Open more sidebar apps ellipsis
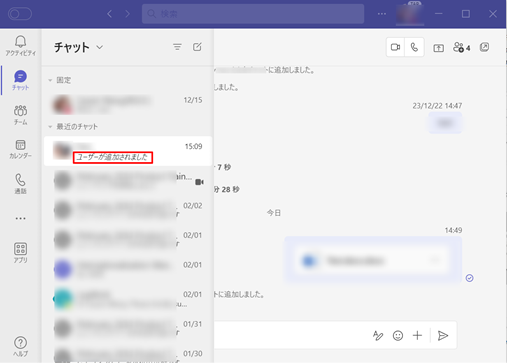The image size is (507, 363). point(20,218)
